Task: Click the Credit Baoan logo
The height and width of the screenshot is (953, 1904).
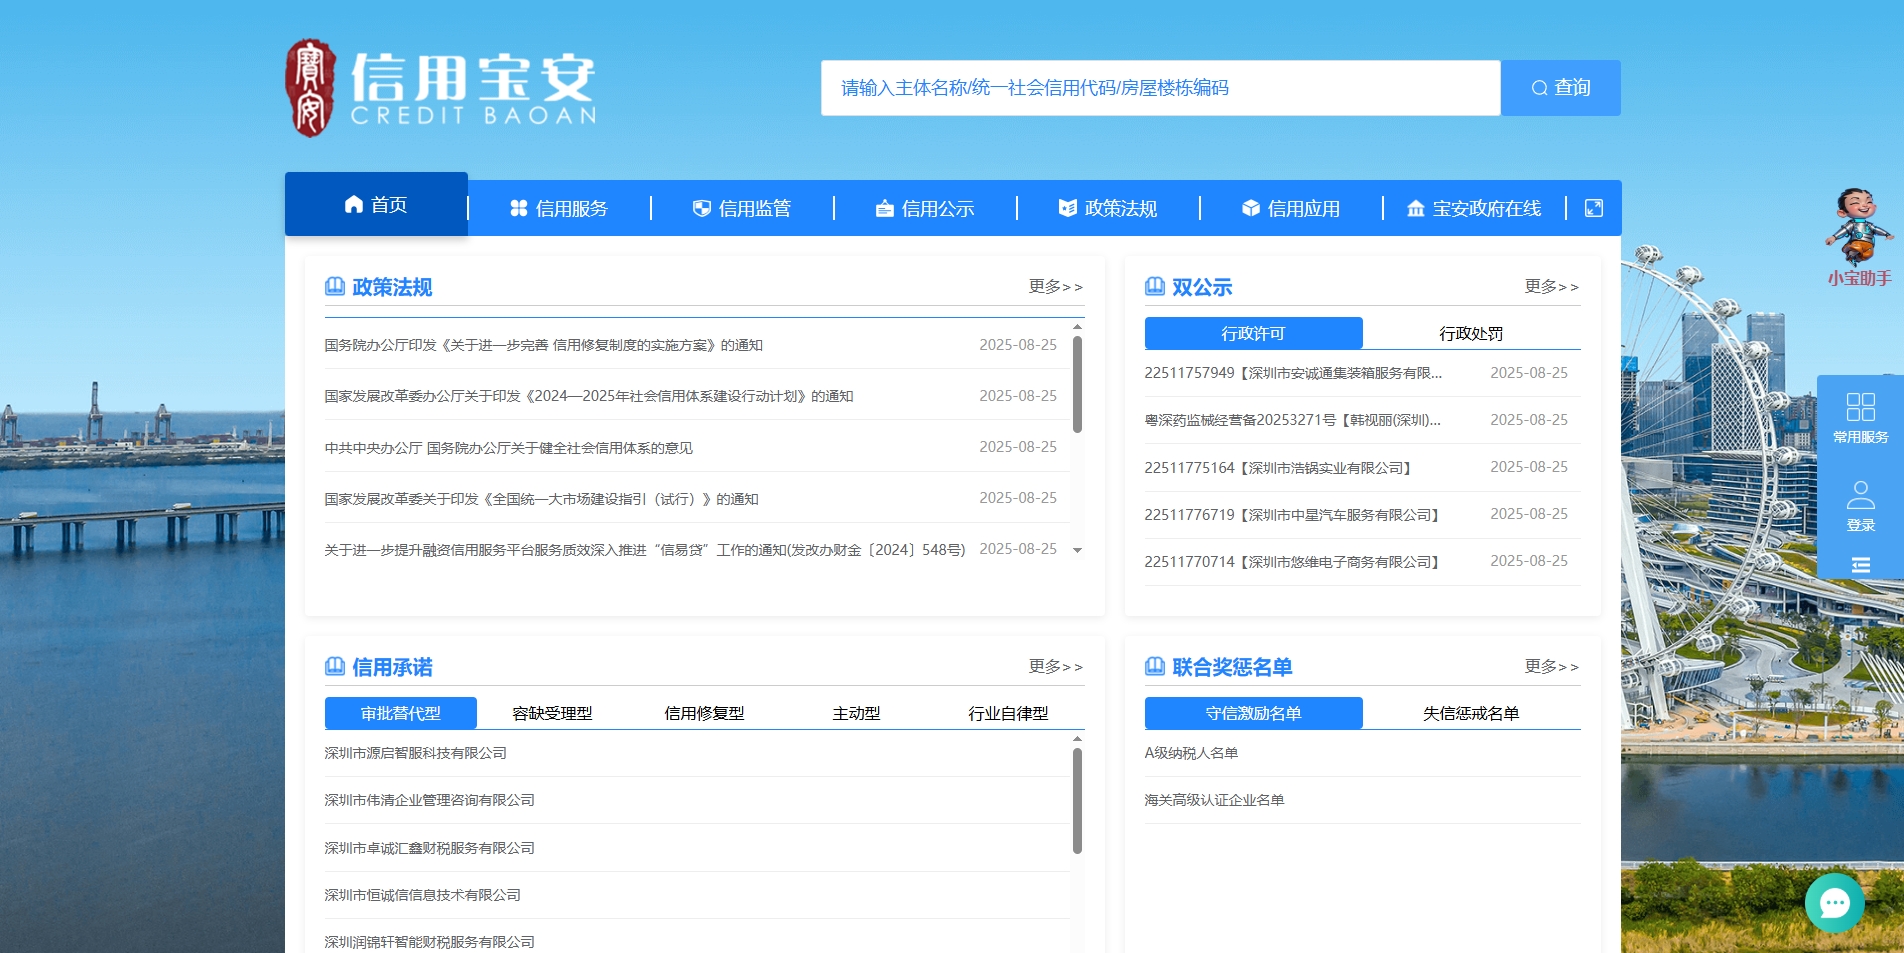Action: click(441, 89)
